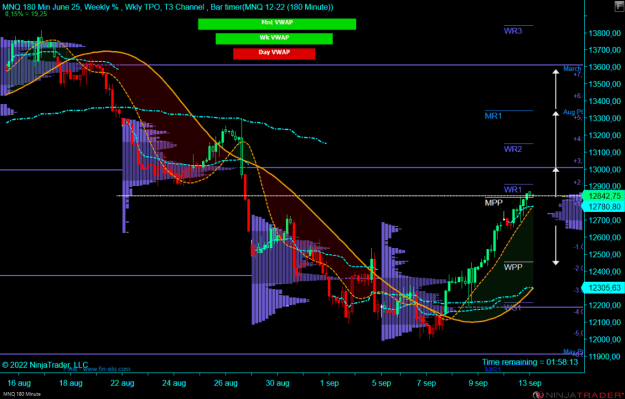Select the WR1 pivot level label
Screen dimensions: 625x399
(x=513, y=190)
